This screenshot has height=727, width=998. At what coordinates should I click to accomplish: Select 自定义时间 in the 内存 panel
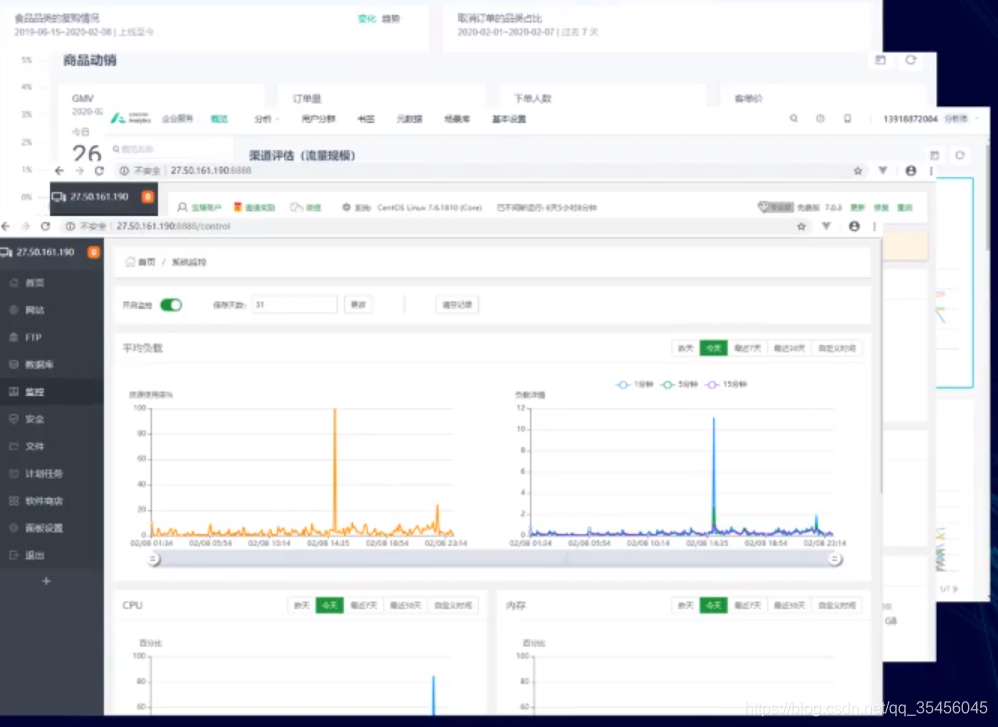point(837,605)
